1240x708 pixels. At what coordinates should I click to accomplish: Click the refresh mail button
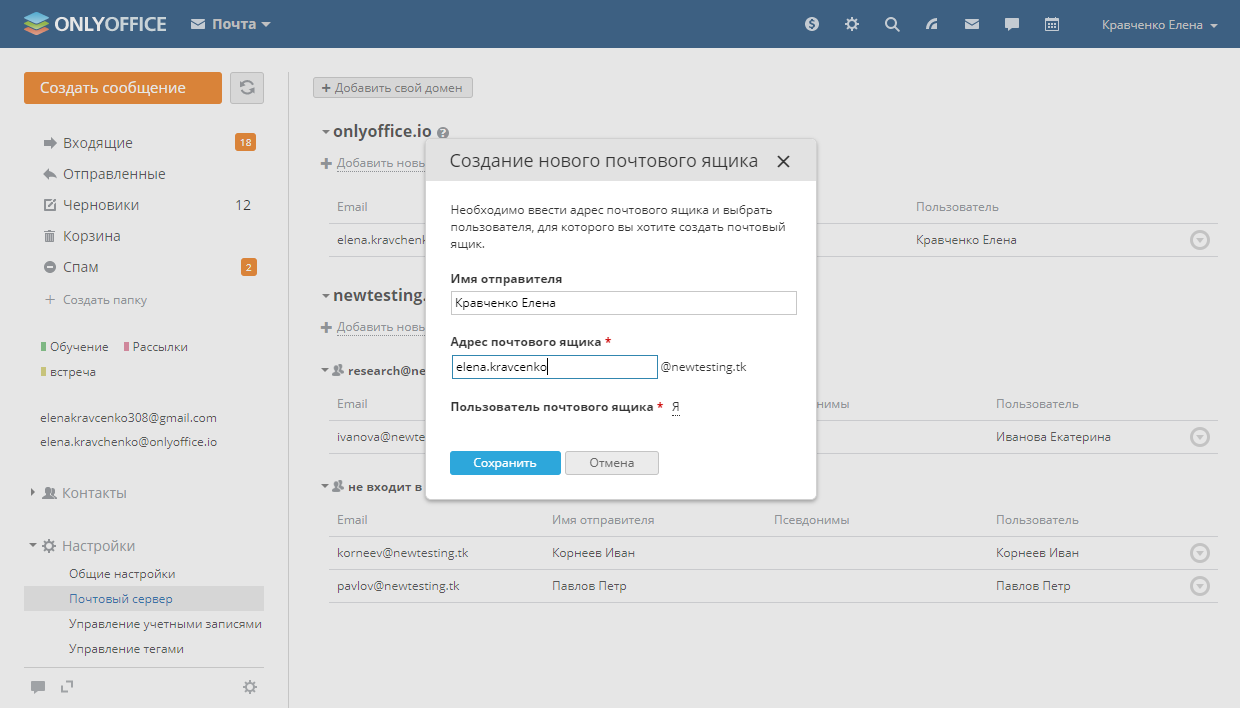click(247, 88)
